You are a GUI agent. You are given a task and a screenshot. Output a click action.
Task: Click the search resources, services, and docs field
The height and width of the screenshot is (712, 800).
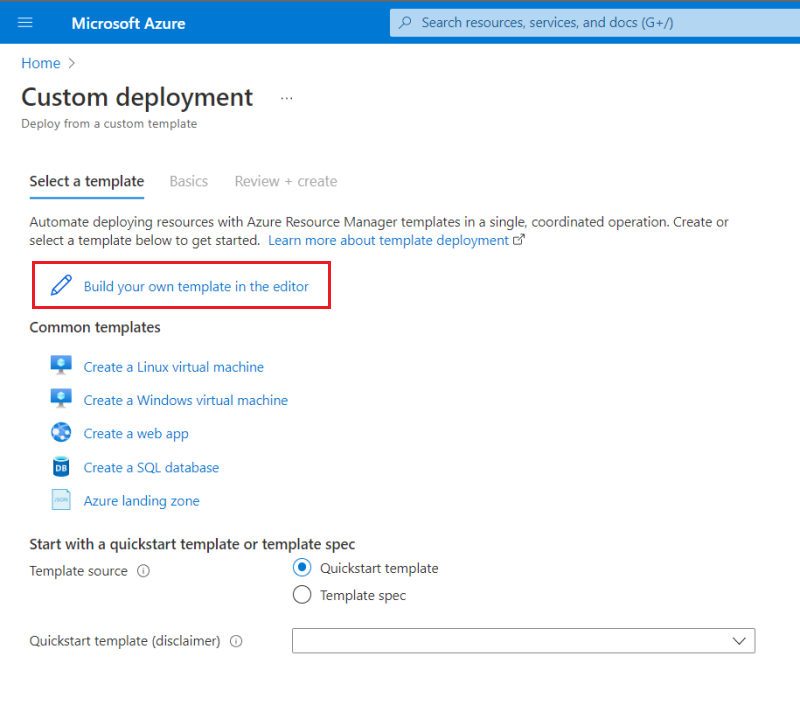tap(595, 23)
